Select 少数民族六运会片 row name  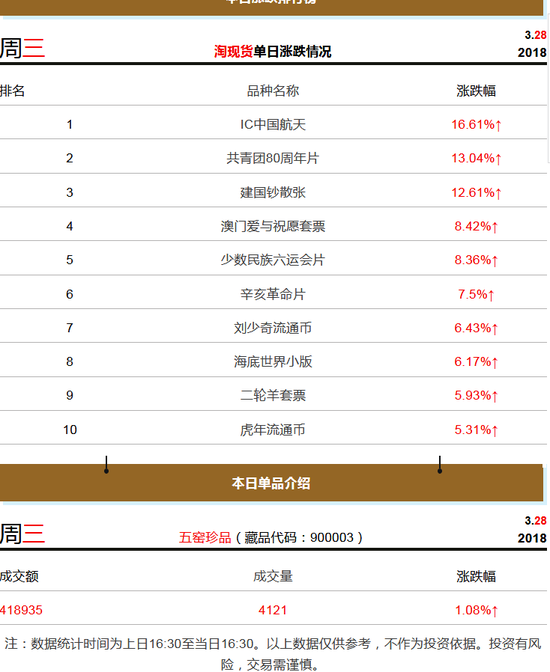273,260
